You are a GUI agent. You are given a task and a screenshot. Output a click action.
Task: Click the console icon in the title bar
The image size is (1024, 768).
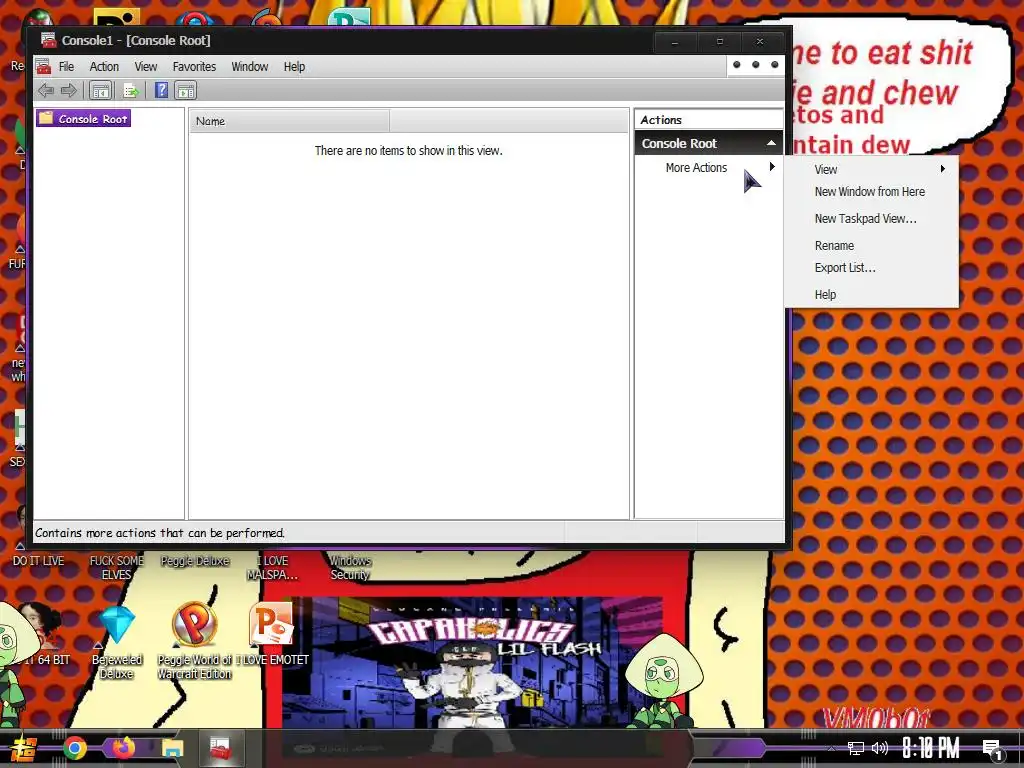pyautogui.click(x=48, y=40)
